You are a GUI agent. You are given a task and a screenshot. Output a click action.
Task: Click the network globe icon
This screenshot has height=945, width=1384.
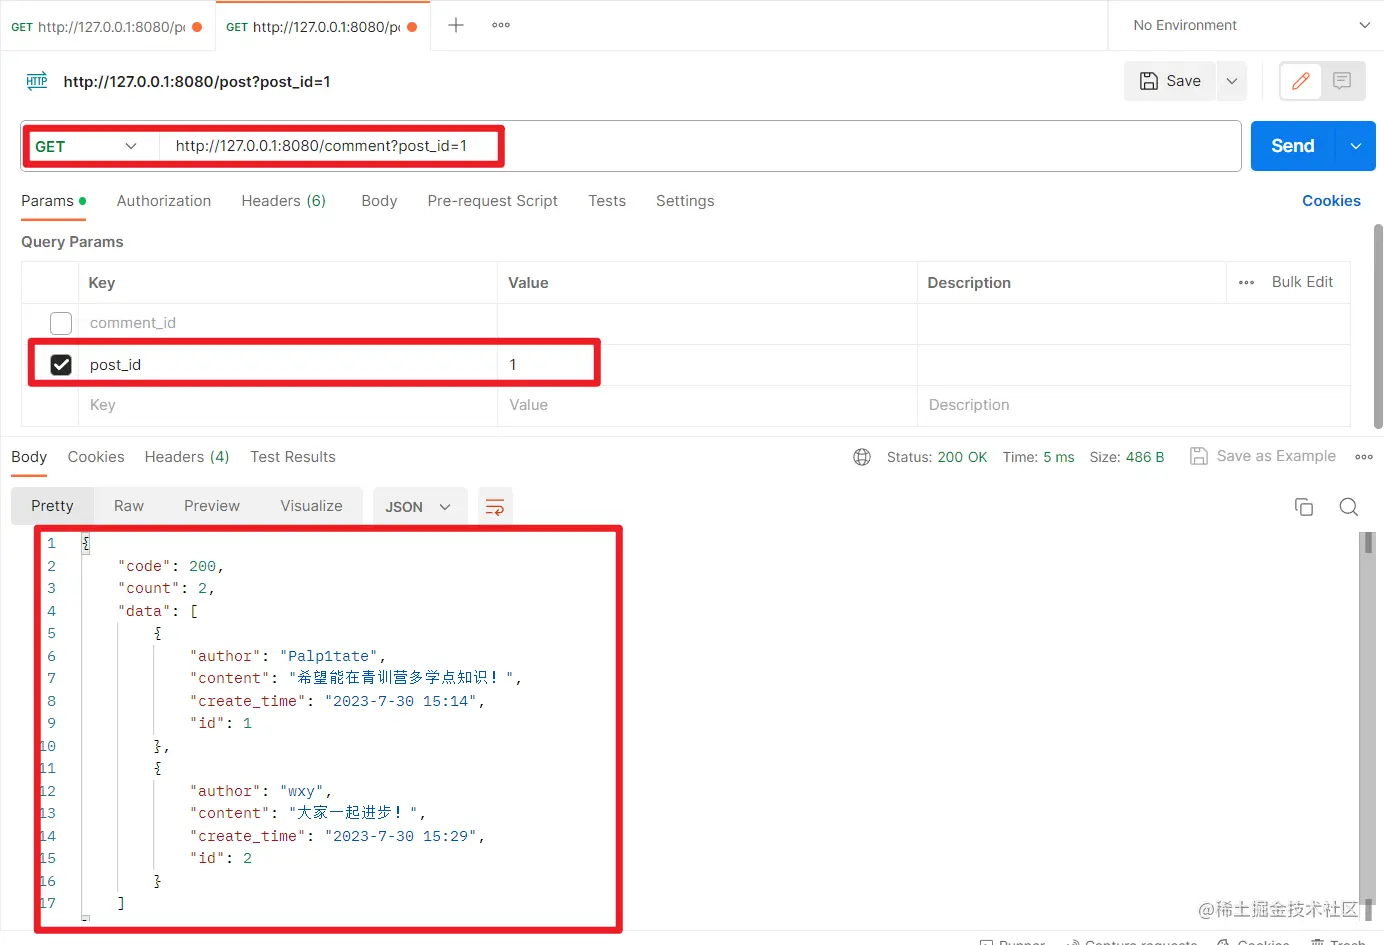point(862,457)
